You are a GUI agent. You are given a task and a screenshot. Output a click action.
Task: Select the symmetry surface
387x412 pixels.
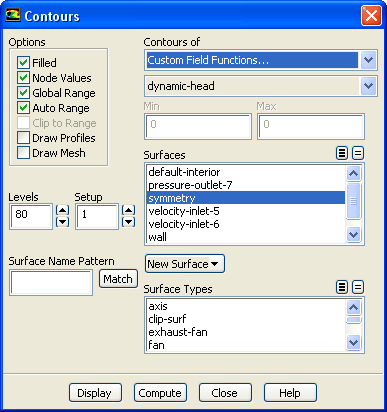click(x=246, y=198)
